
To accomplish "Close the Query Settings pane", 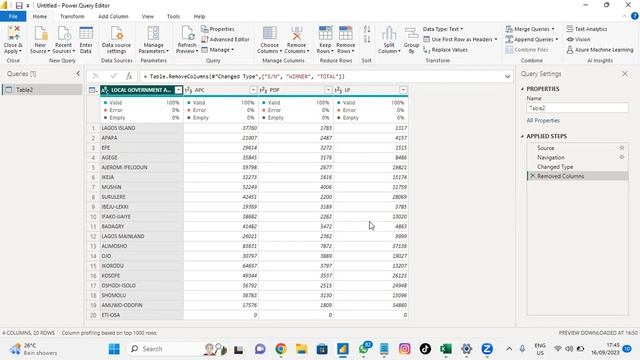I will click(625, 73).
